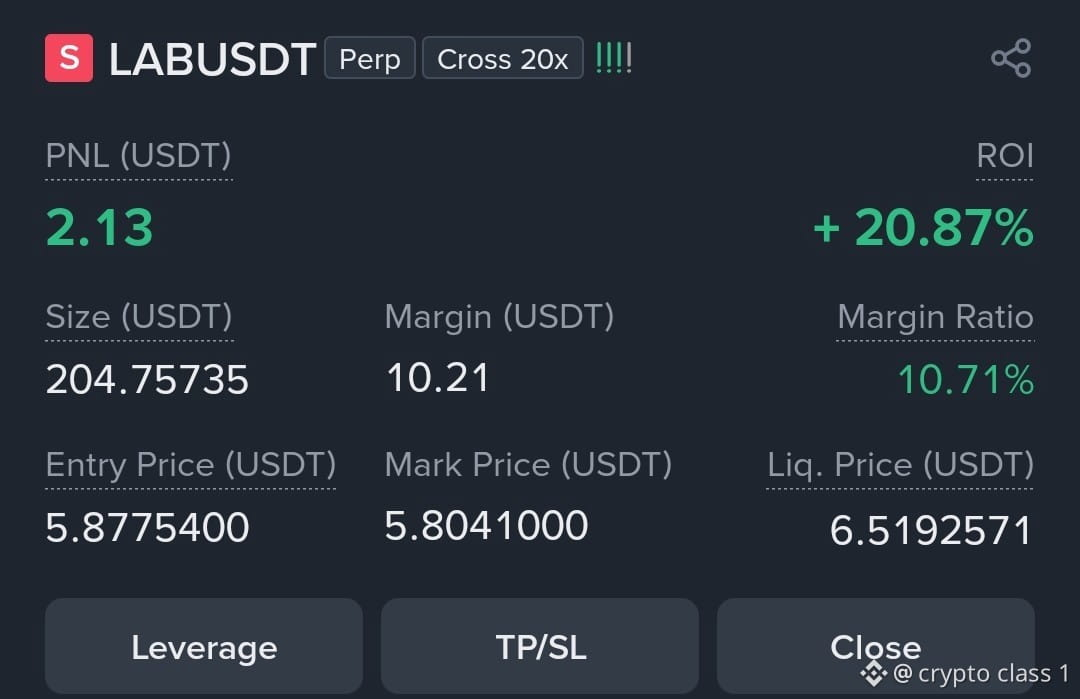Open the Perp contract tag
This screenshot has width=1080, height=699.
(370, 58)
